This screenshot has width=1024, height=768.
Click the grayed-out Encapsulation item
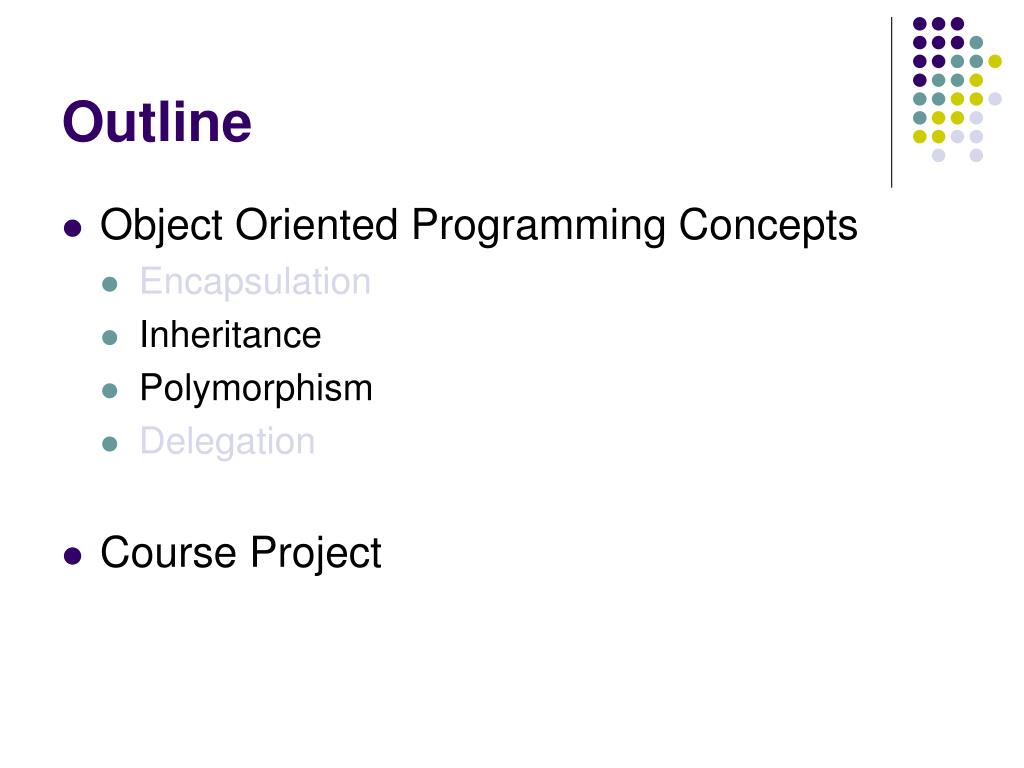[255, 282]
